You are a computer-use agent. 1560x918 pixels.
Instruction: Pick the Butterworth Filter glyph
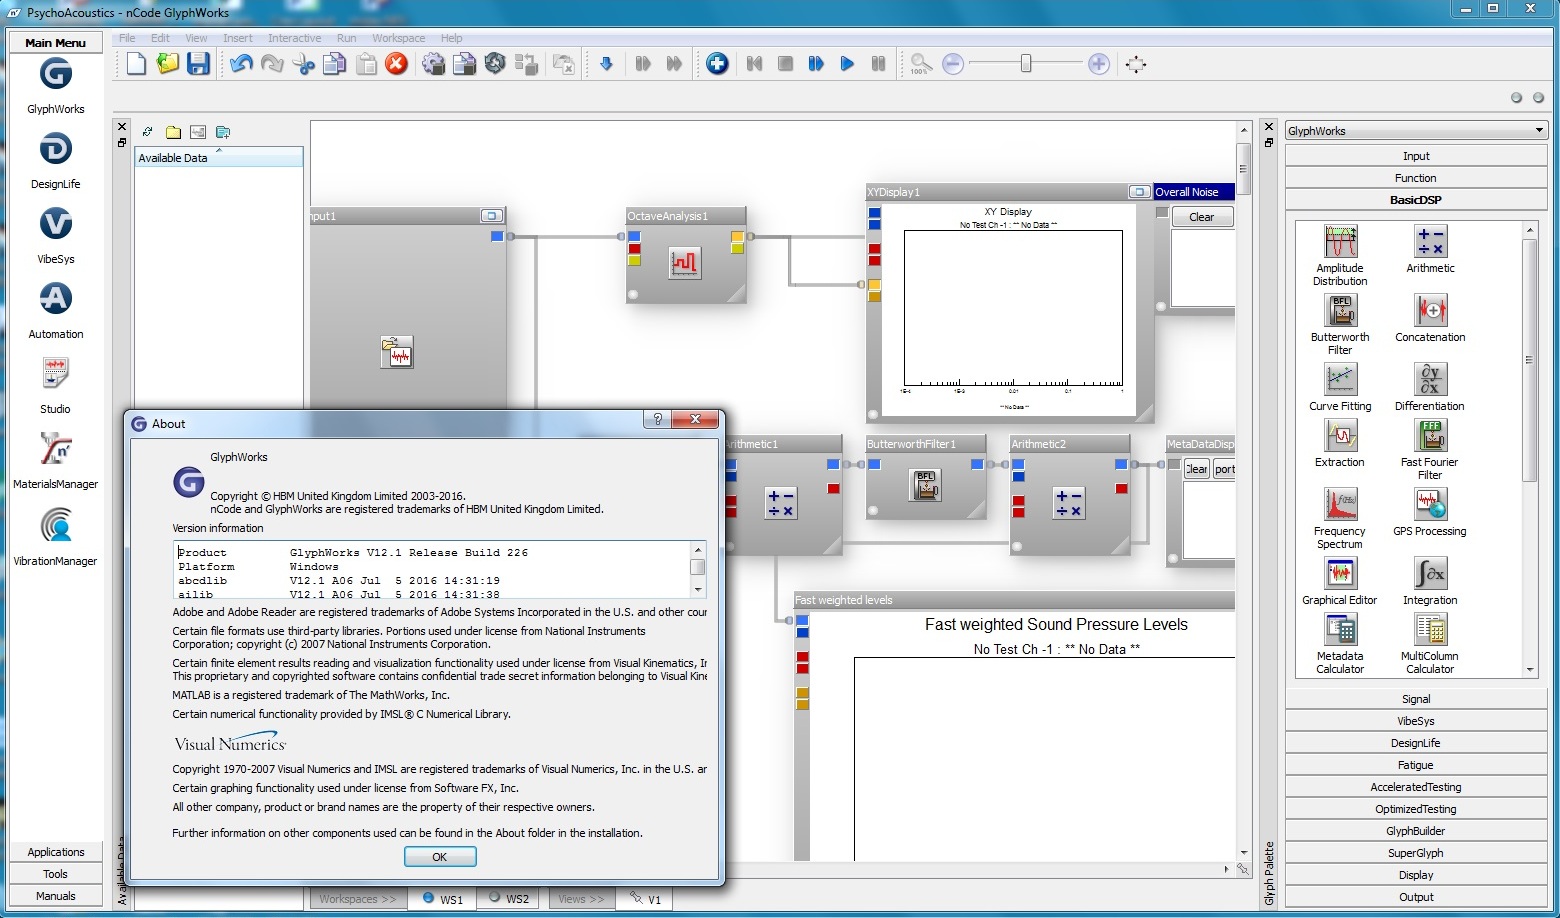(x=1340, y=325)
